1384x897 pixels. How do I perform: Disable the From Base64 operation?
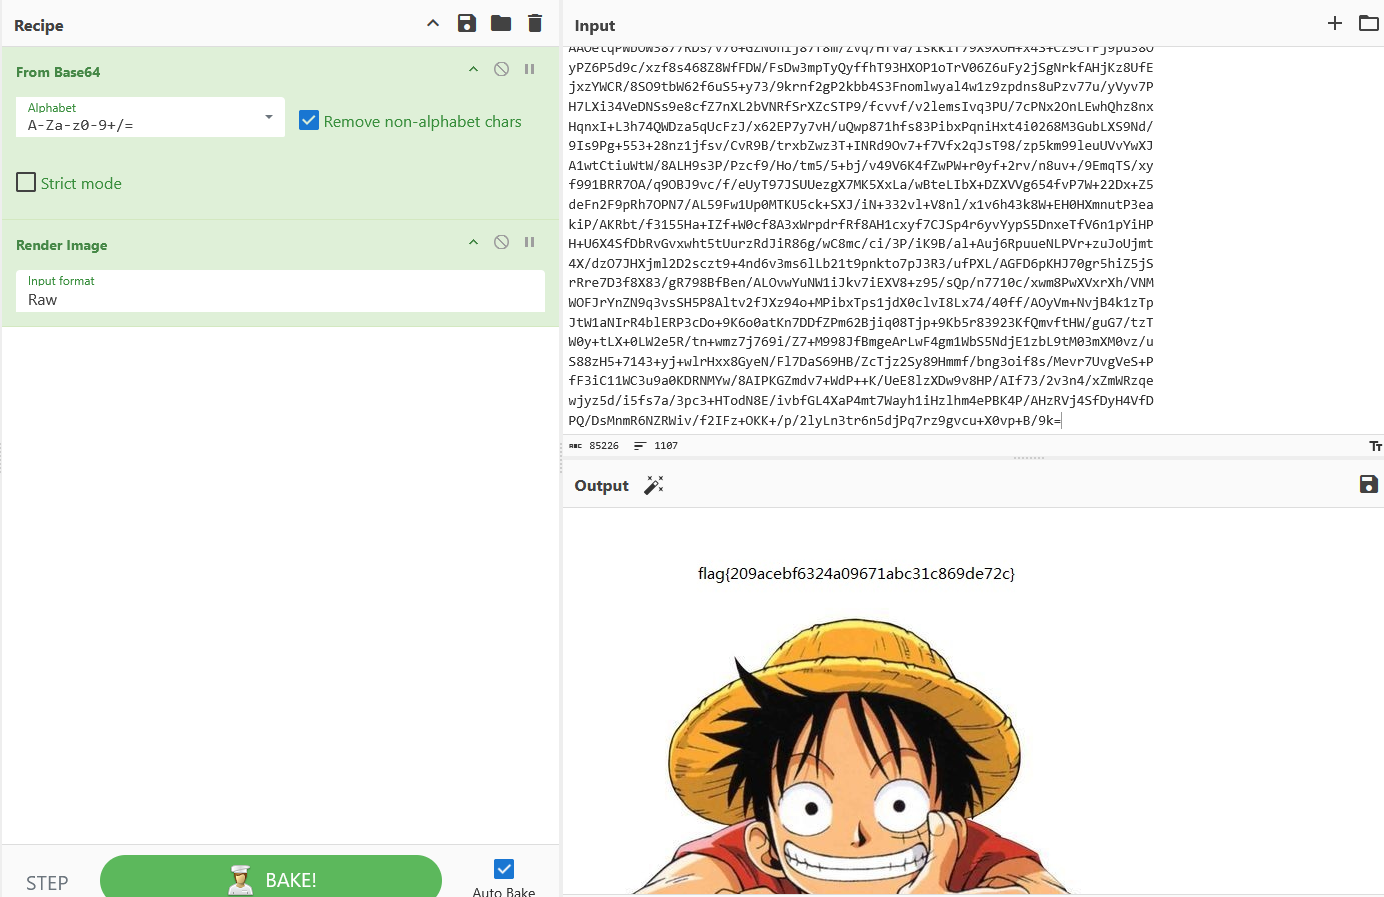pyautogui.click(x=502, y=69)
